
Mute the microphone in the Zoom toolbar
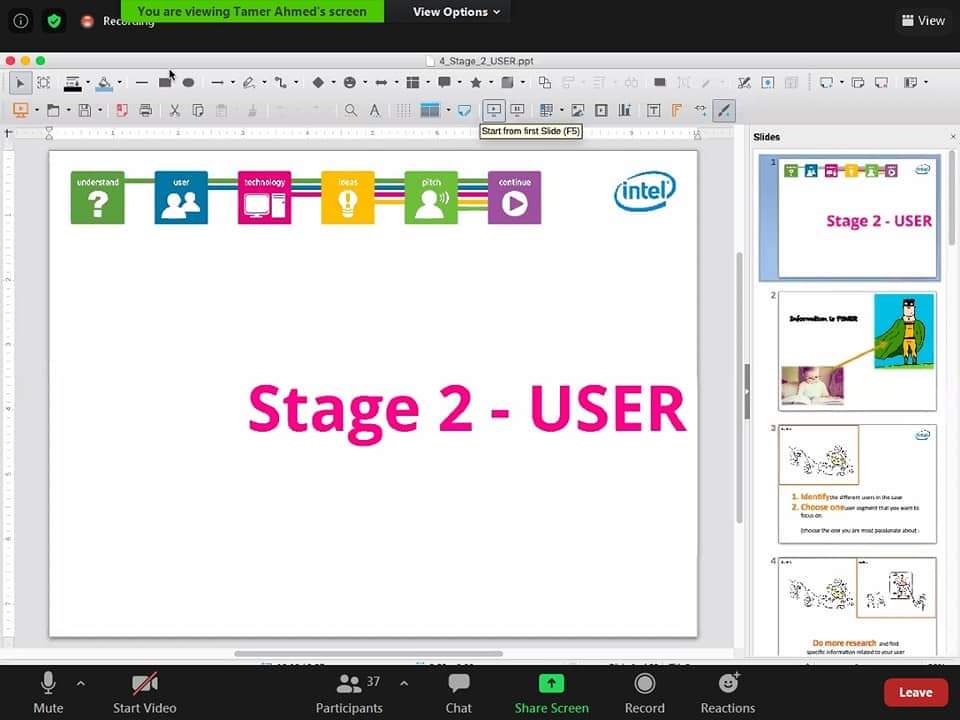pyautogui.click(x=47, y=690)
